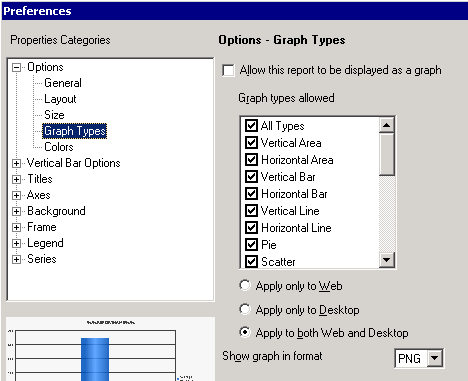The image size is (468, 381).
Task: Choose Apply only to Web
Action: click(x=245, y=285)
